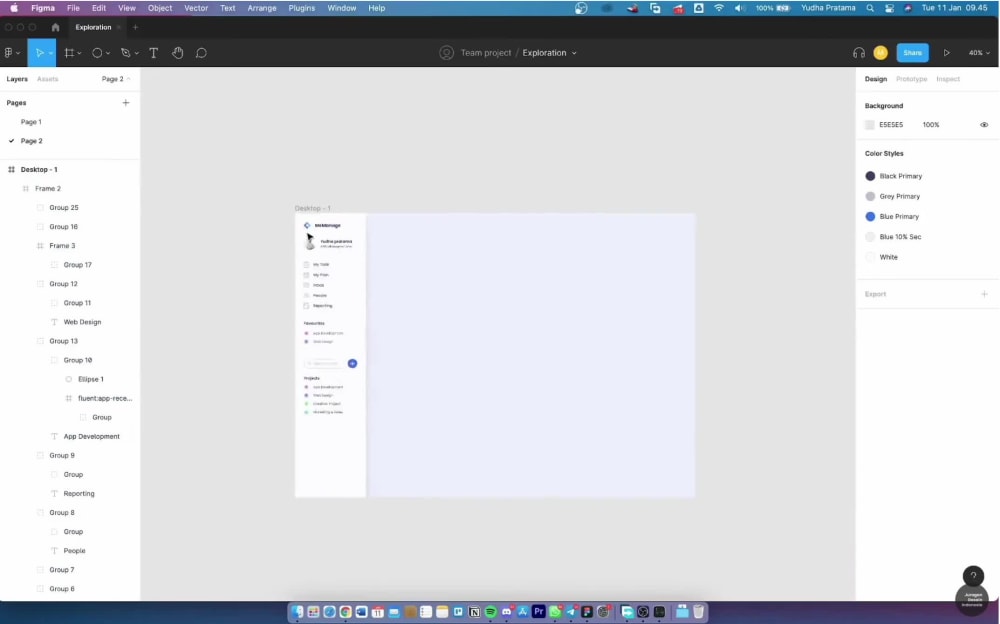Select the Ellipse shape tool
1000x624 pixels.
click(97, 53)
